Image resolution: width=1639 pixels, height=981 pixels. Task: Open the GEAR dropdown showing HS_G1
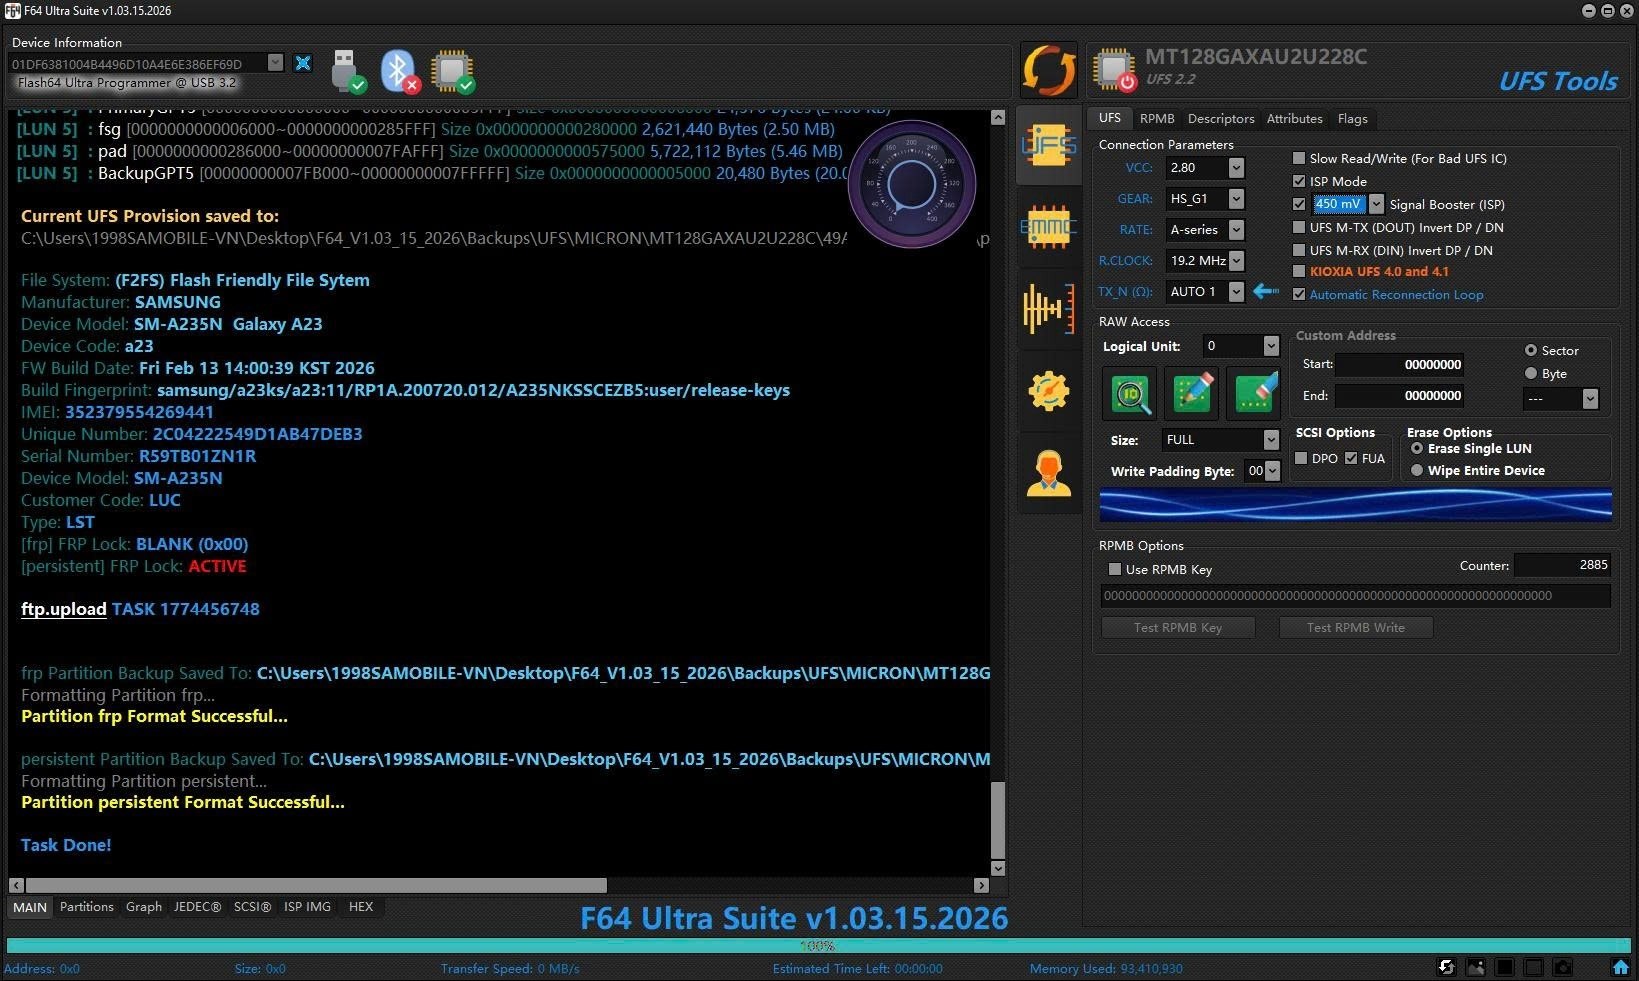1236,199
